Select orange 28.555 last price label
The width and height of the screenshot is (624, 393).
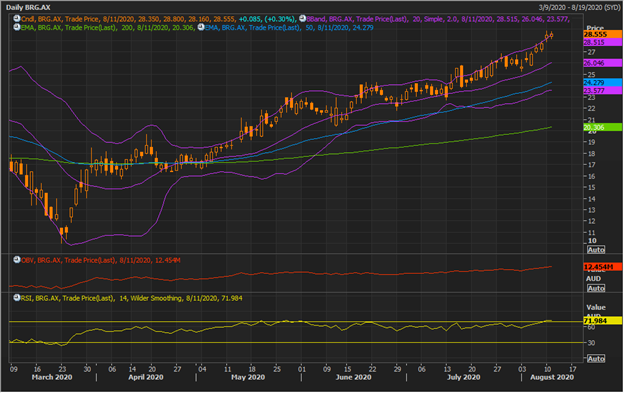[603, 35]
